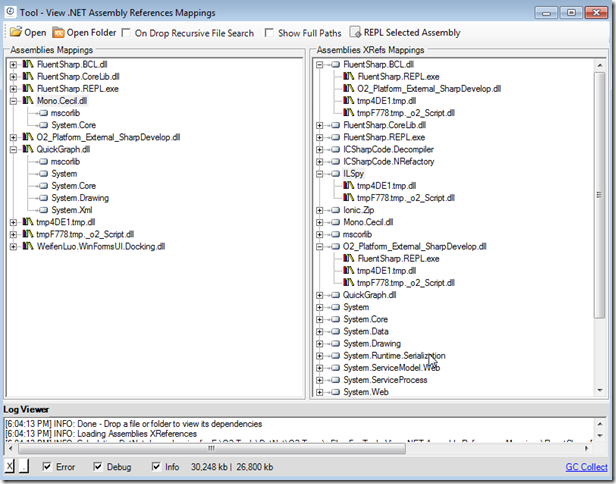Collapse Mono.Cecil.dll node in left tree
Image resolution: width=616 pixels, height=484 pixels.
point(13,101)
